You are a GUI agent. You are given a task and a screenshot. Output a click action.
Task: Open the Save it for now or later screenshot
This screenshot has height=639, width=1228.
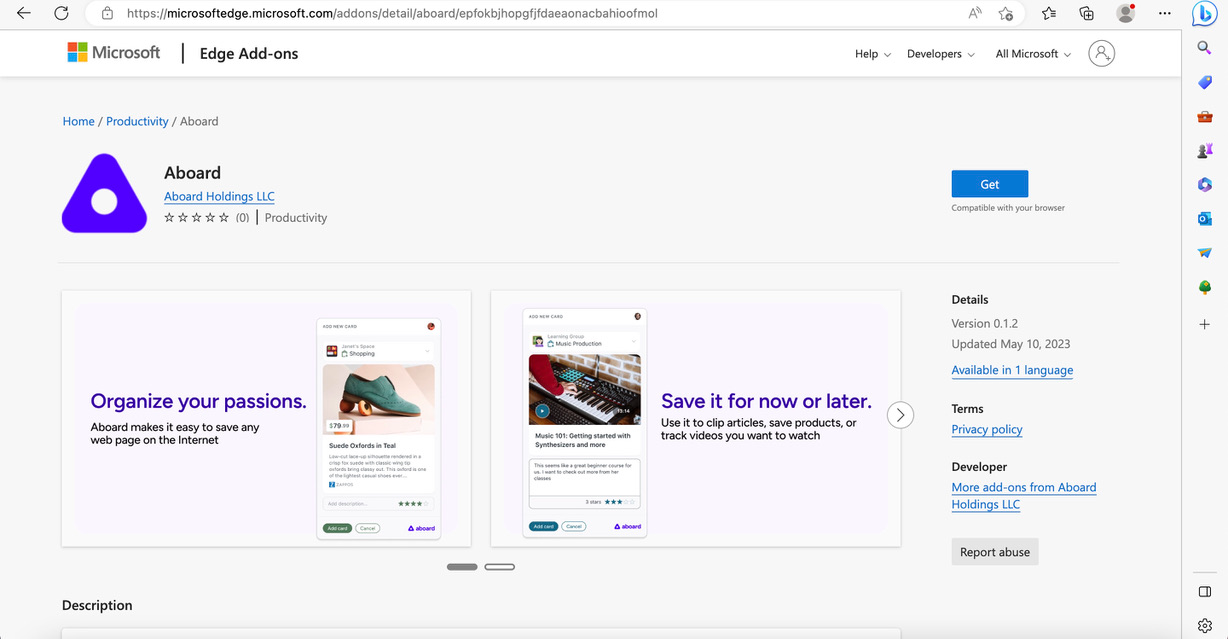pyautogui.click(x=696, y=418)
